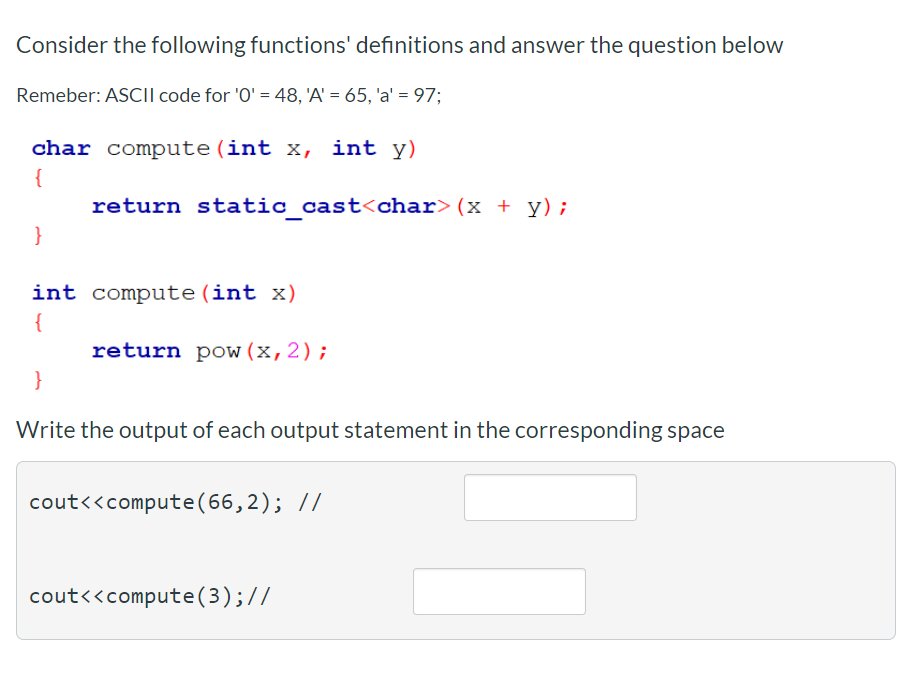Select the static_cast return statement
The width and height of the screenshot is (914, 673).
pyautogui.click(x=330, y=206)
